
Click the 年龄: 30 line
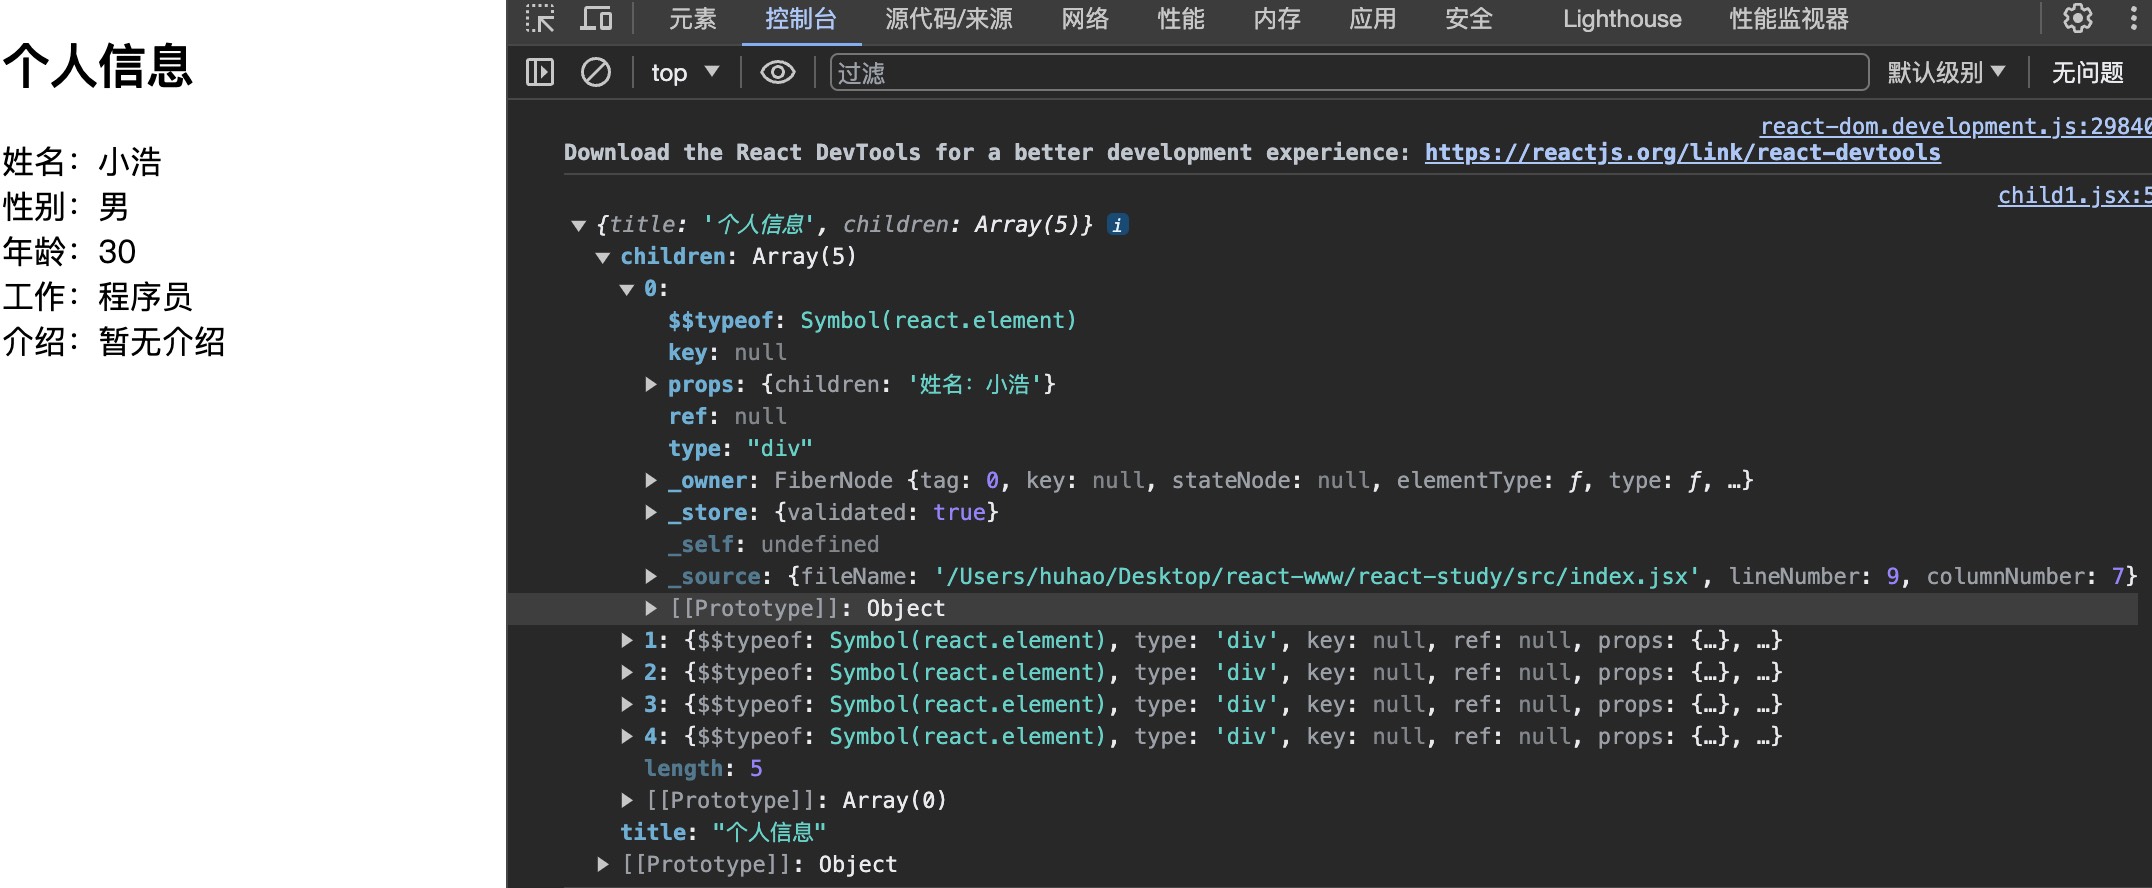coord(69,251)
